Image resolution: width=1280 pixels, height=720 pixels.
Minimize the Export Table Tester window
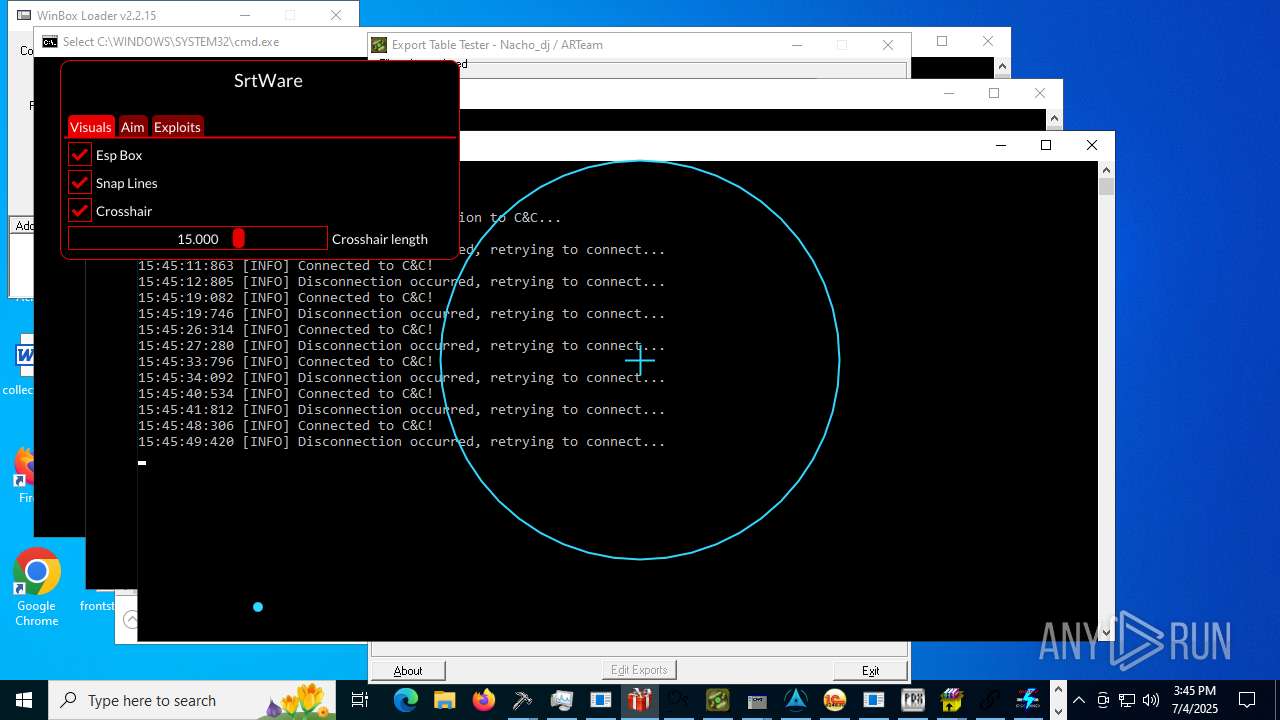(797, 44)
